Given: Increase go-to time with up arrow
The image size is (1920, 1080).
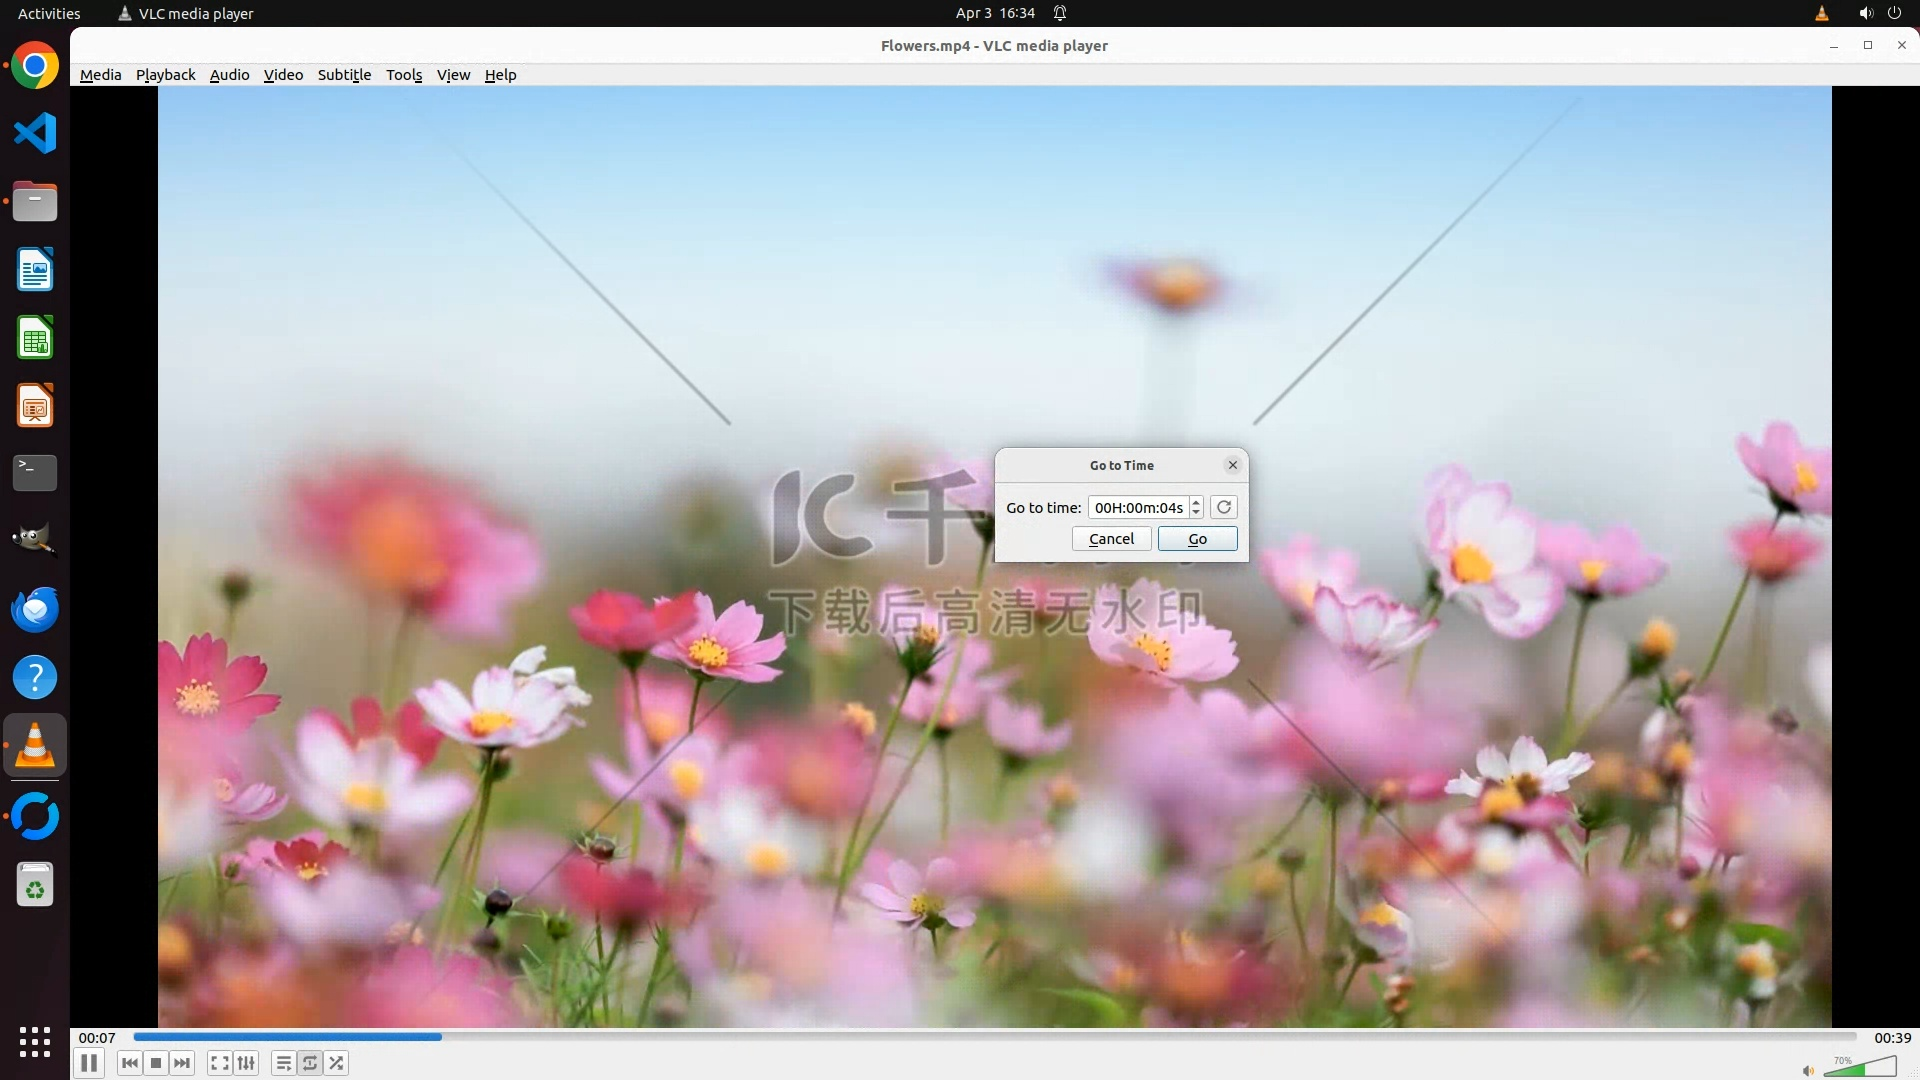Looking at the screenshot, I should pyautogui.click(x=1196, y=502).
